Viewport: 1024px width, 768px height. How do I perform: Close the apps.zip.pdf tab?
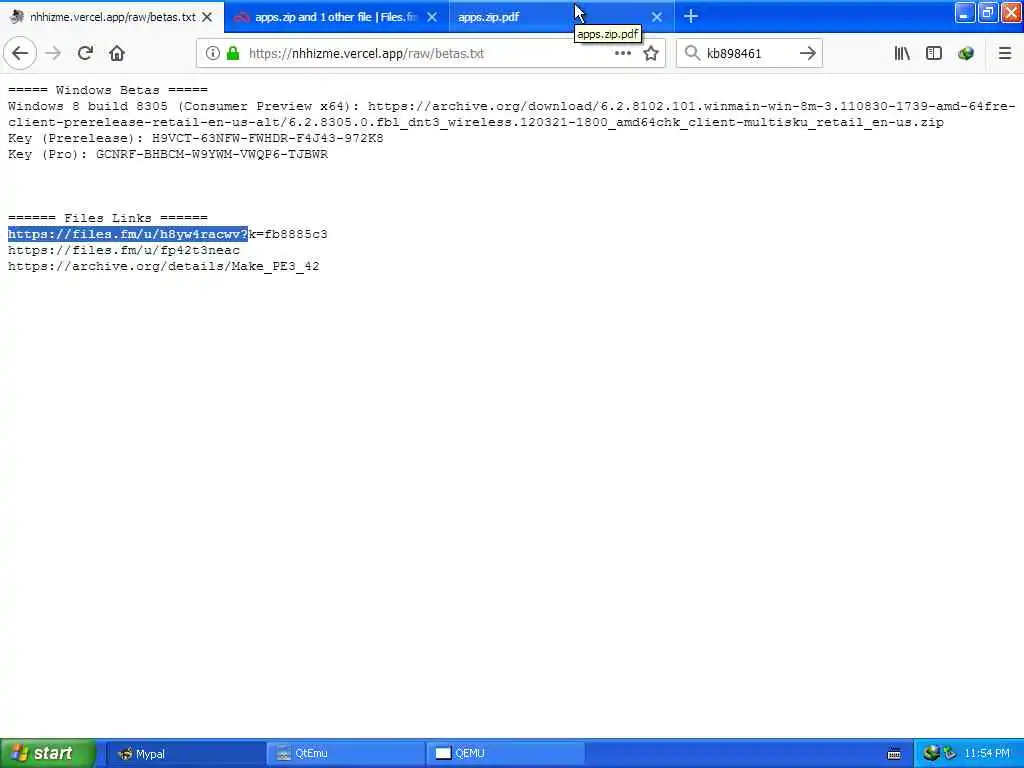657,17
